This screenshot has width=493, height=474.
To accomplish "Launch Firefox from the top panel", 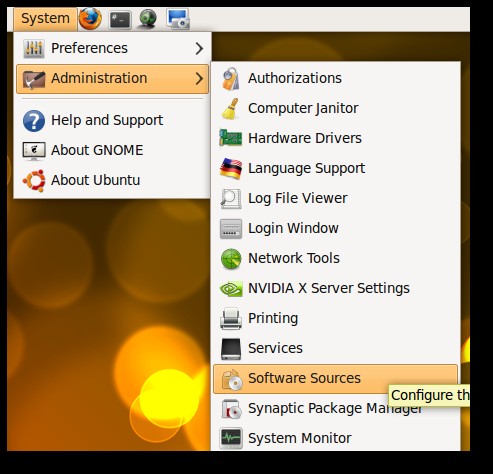I will 90,19.
